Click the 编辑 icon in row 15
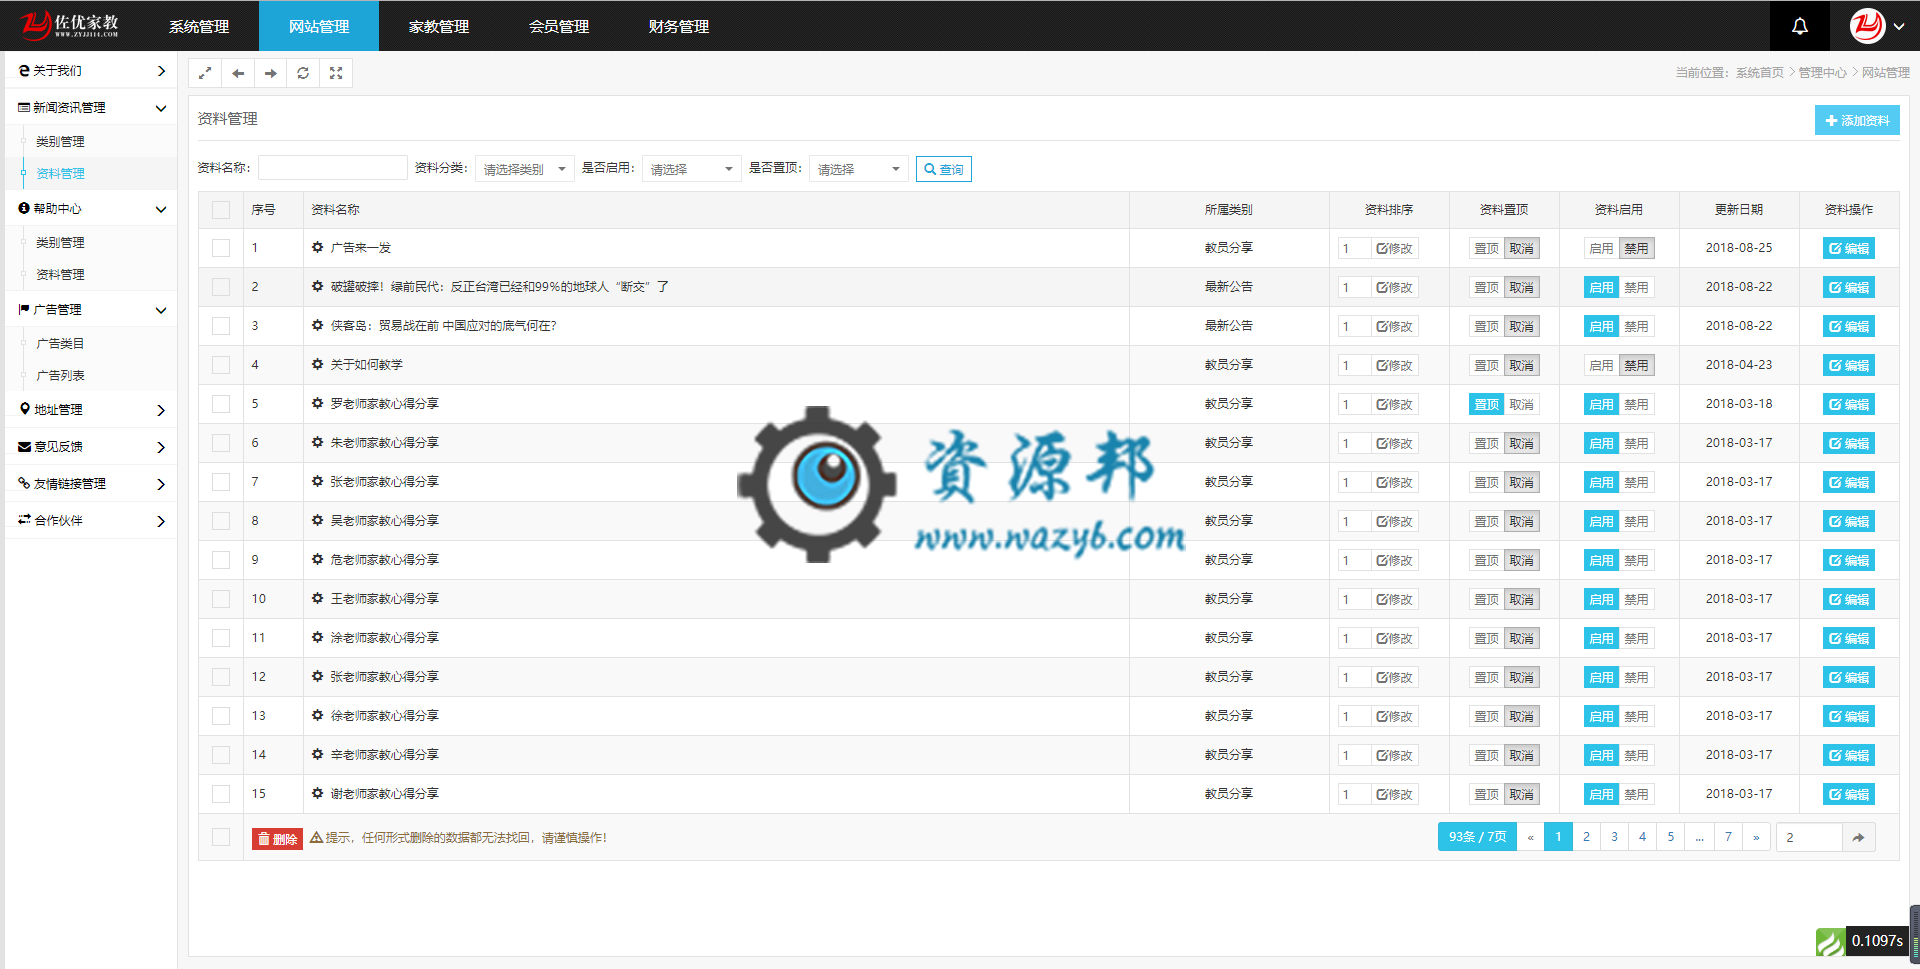 click(x=1848, y=794)
